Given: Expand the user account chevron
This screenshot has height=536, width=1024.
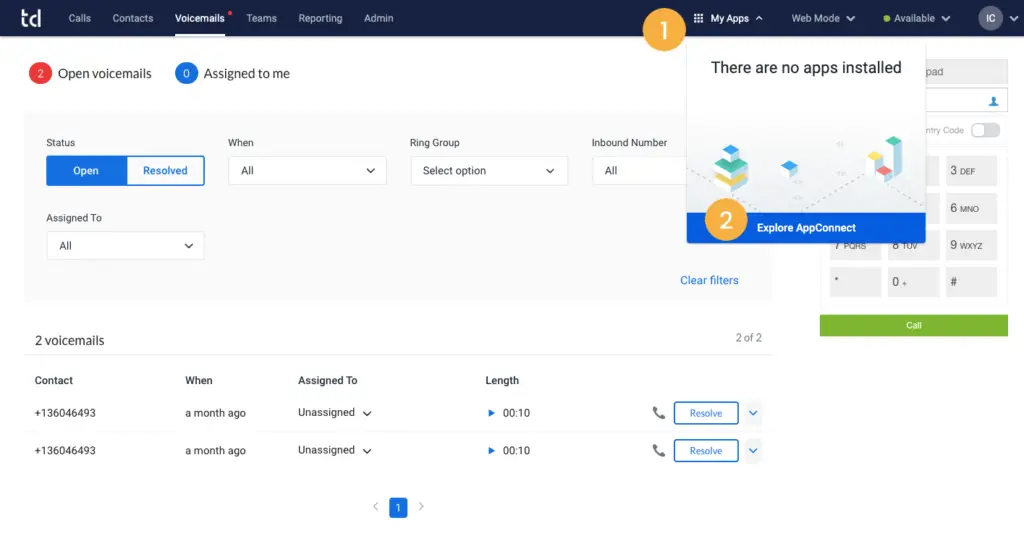Looking at the screenshot, I should [1014, 18].
